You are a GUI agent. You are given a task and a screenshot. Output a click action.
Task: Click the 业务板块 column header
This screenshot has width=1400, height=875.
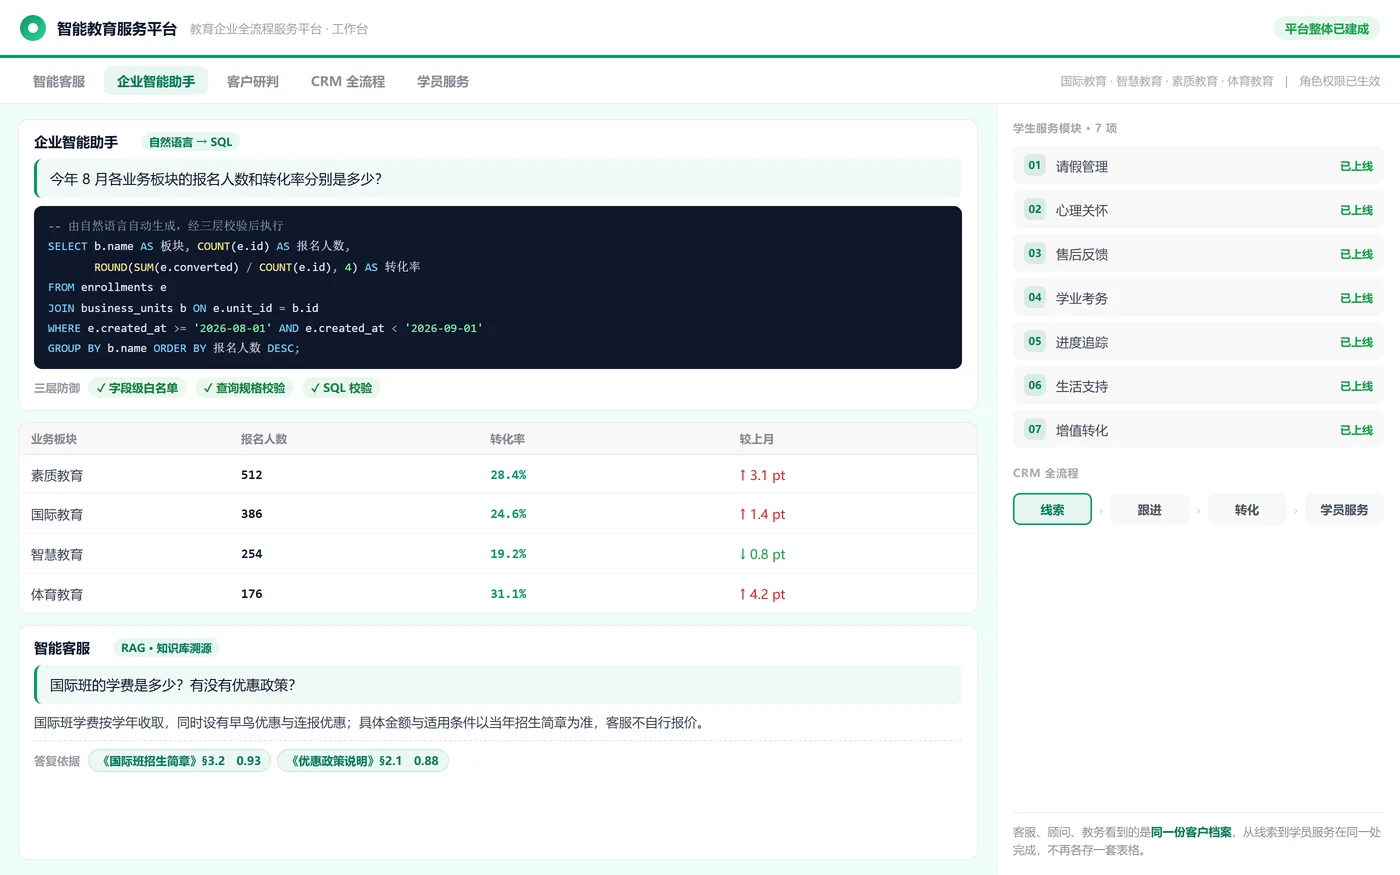tap(54, 439)
